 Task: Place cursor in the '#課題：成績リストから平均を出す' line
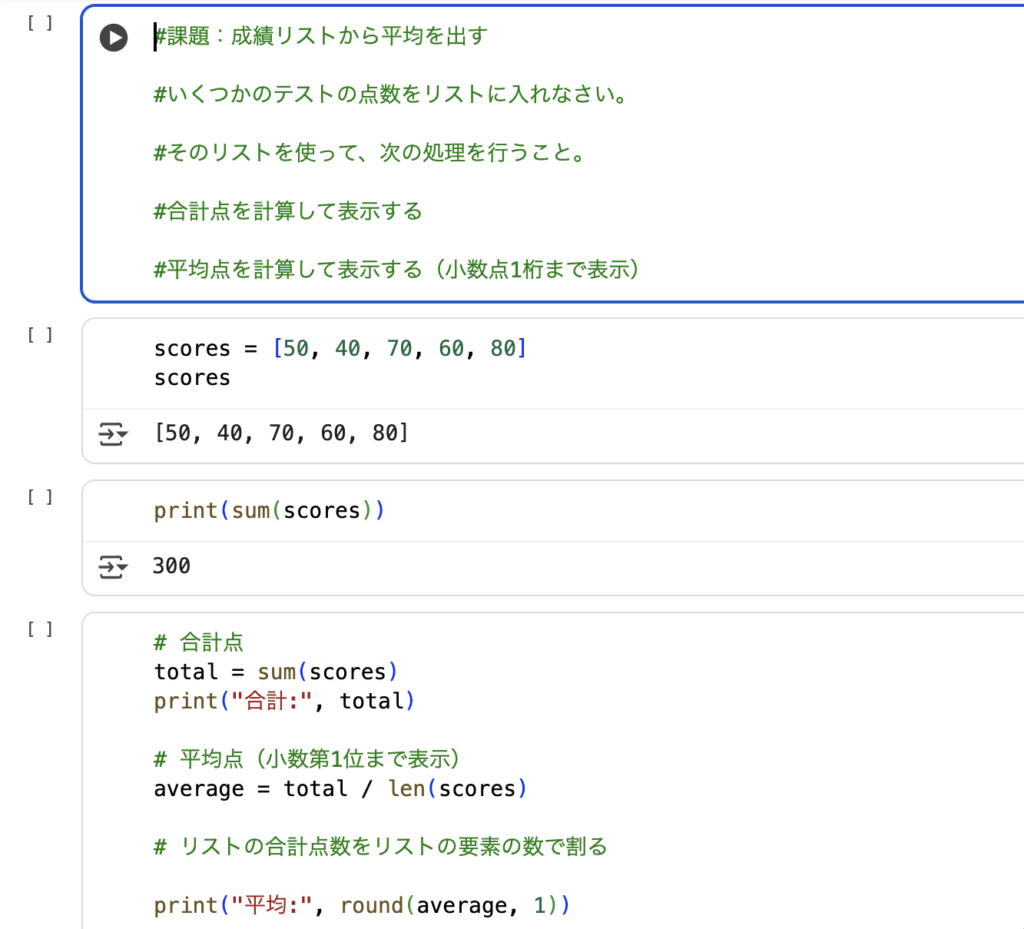click(x=320, y=37)
